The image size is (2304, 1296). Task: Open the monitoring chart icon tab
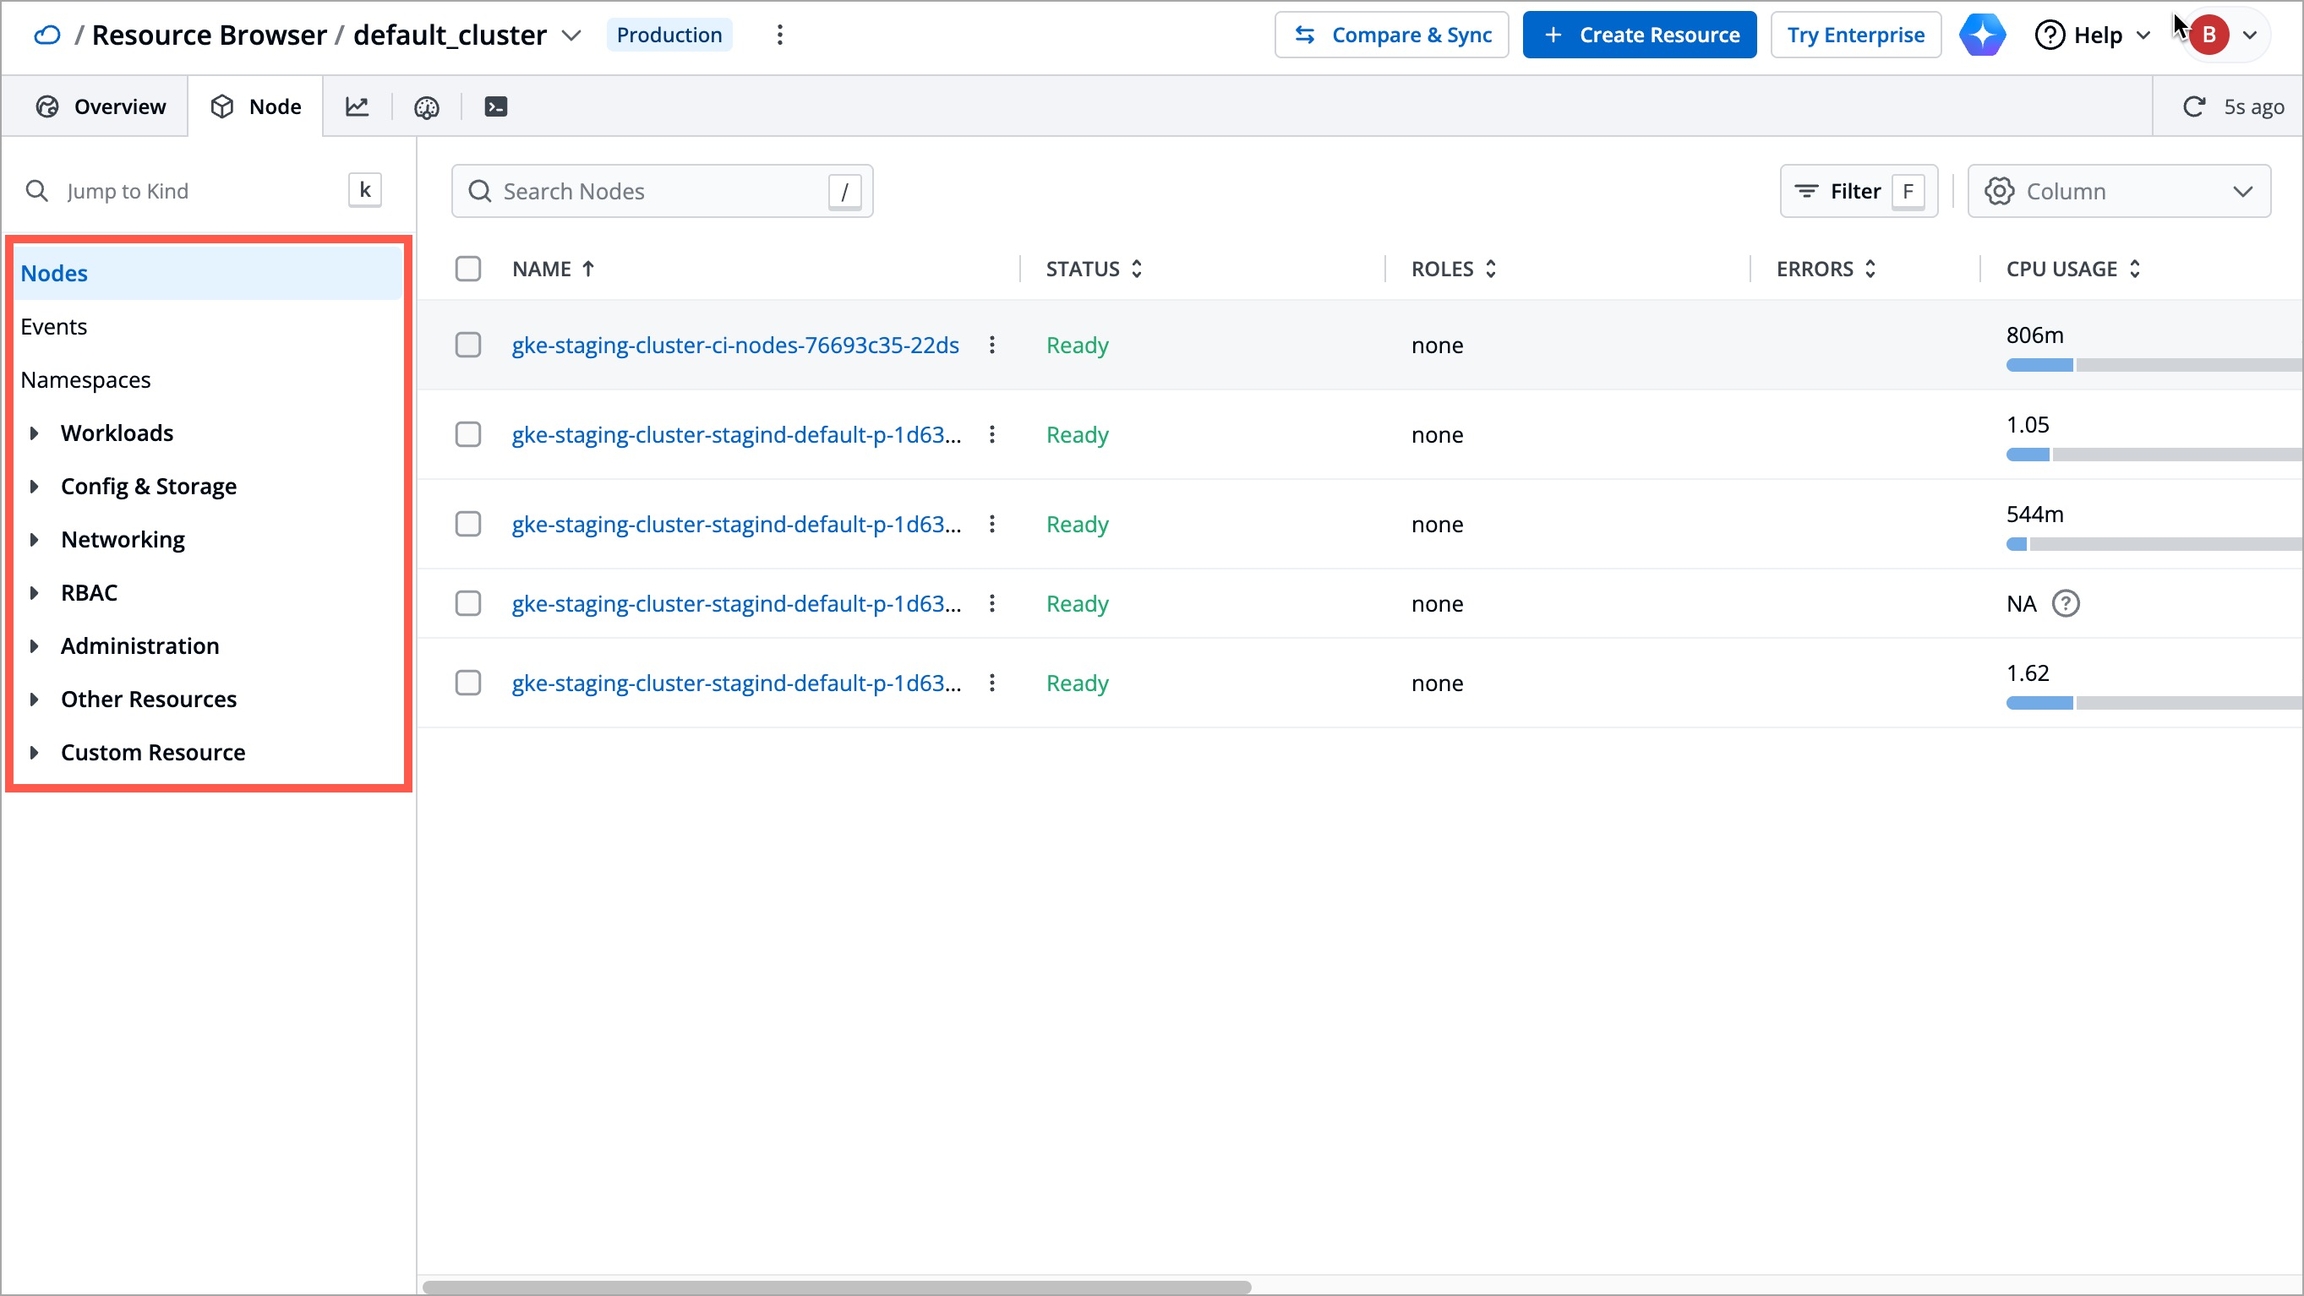pos(357,107)
